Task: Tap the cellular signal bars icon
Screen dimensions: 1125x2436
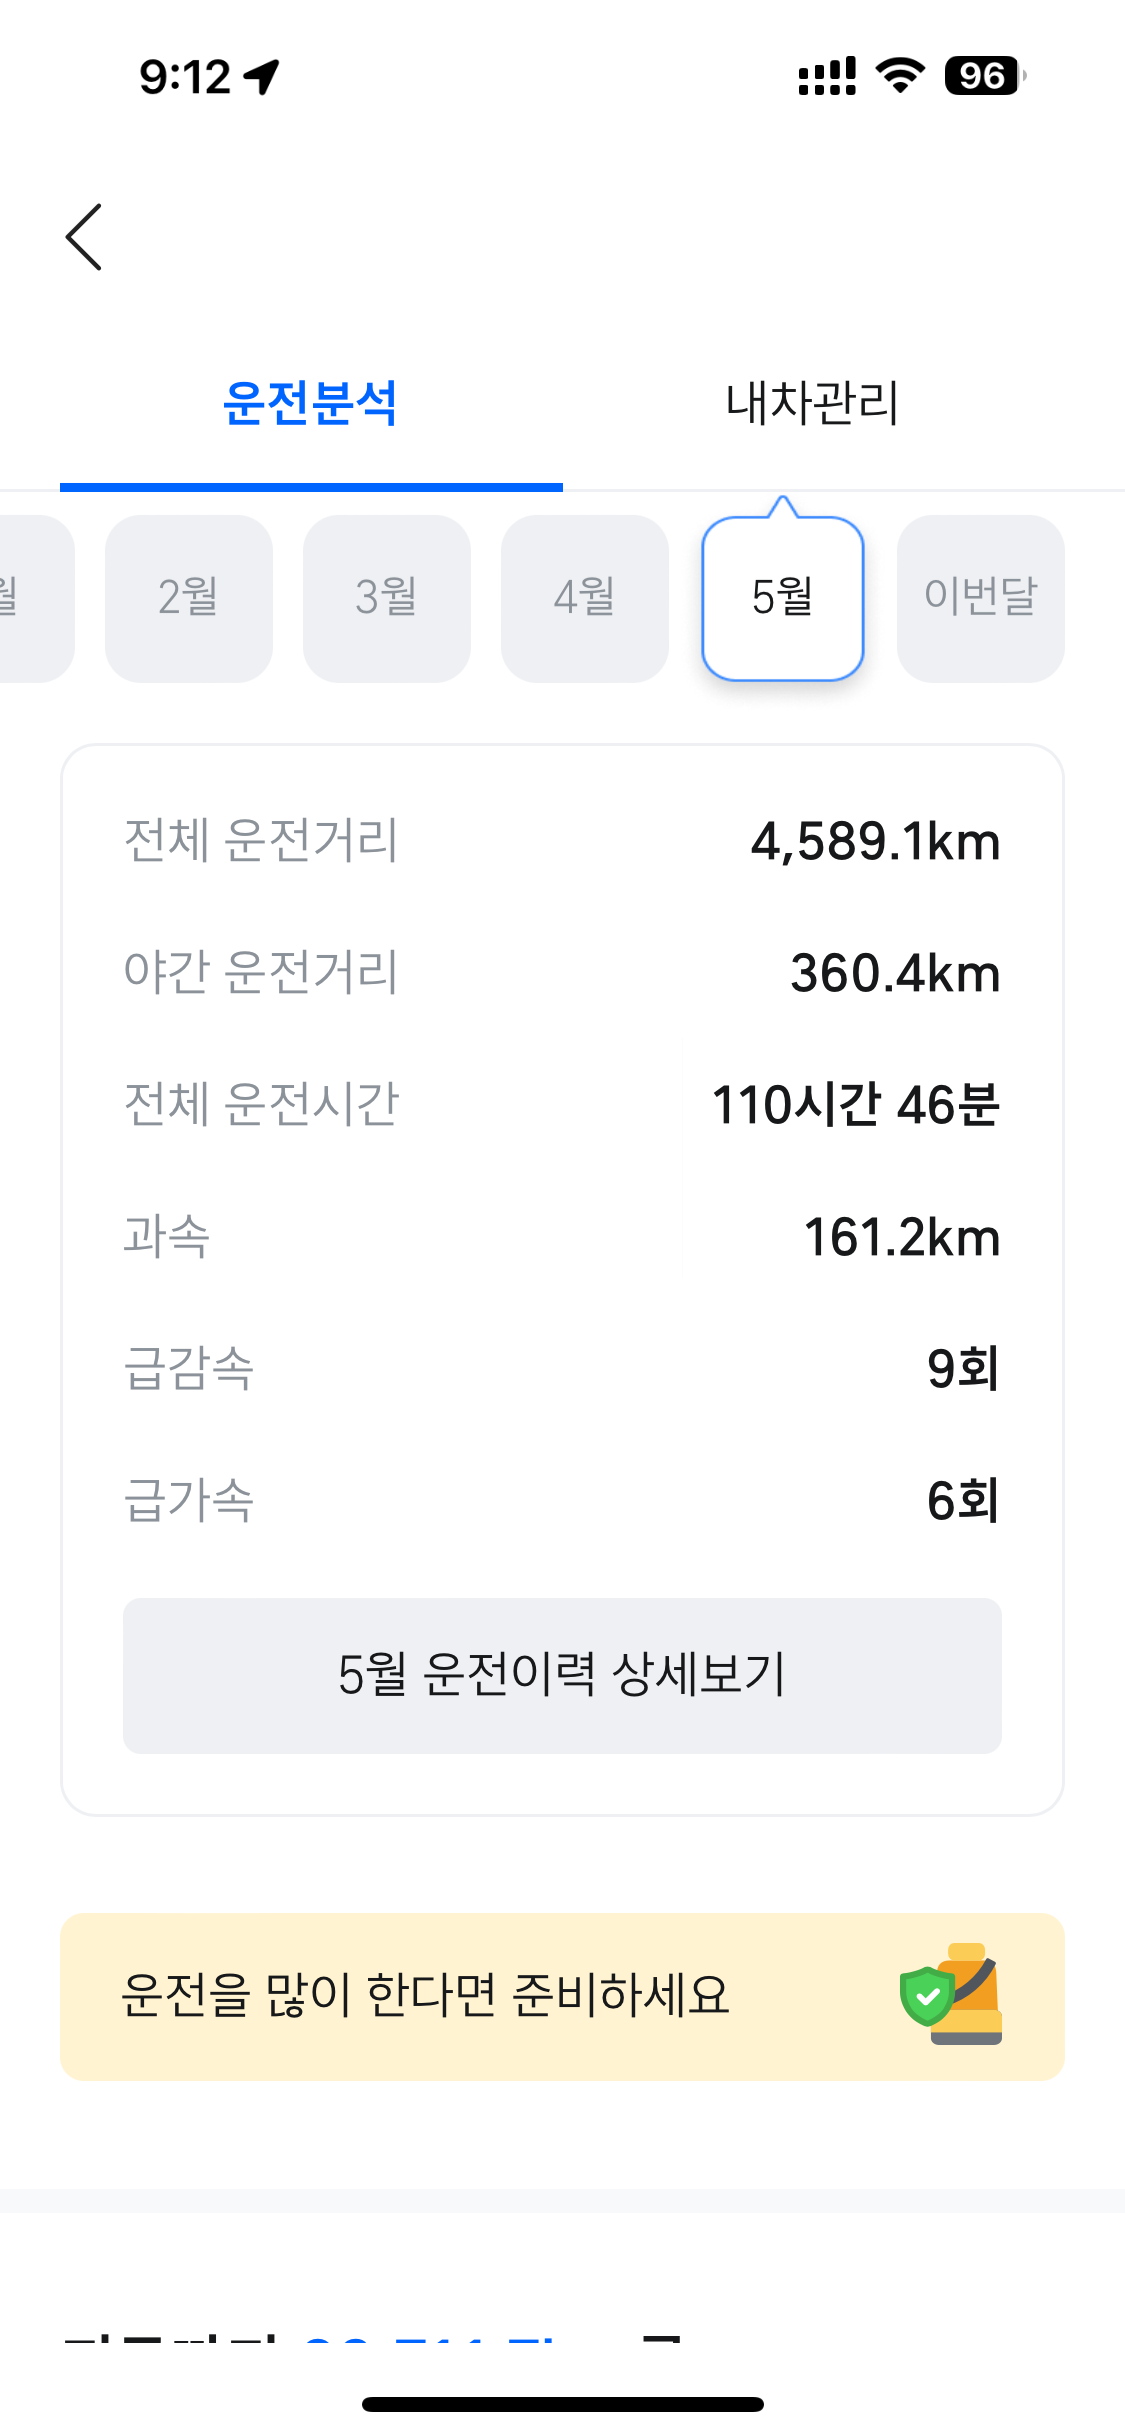Action: coord(827,76)
